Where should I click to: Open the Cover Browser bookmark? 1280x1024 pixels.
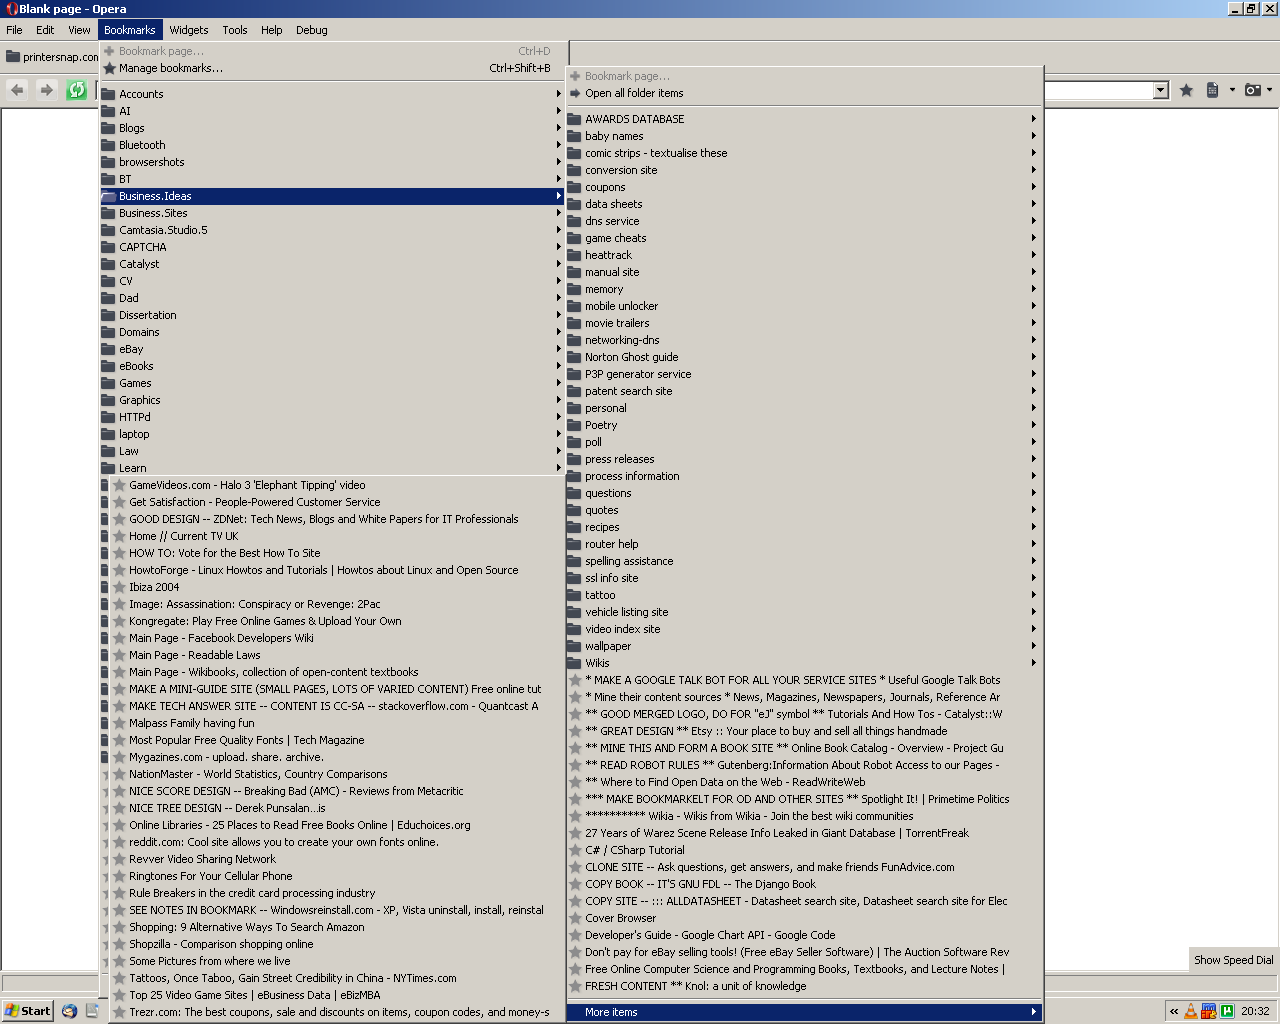click(620, 918)
